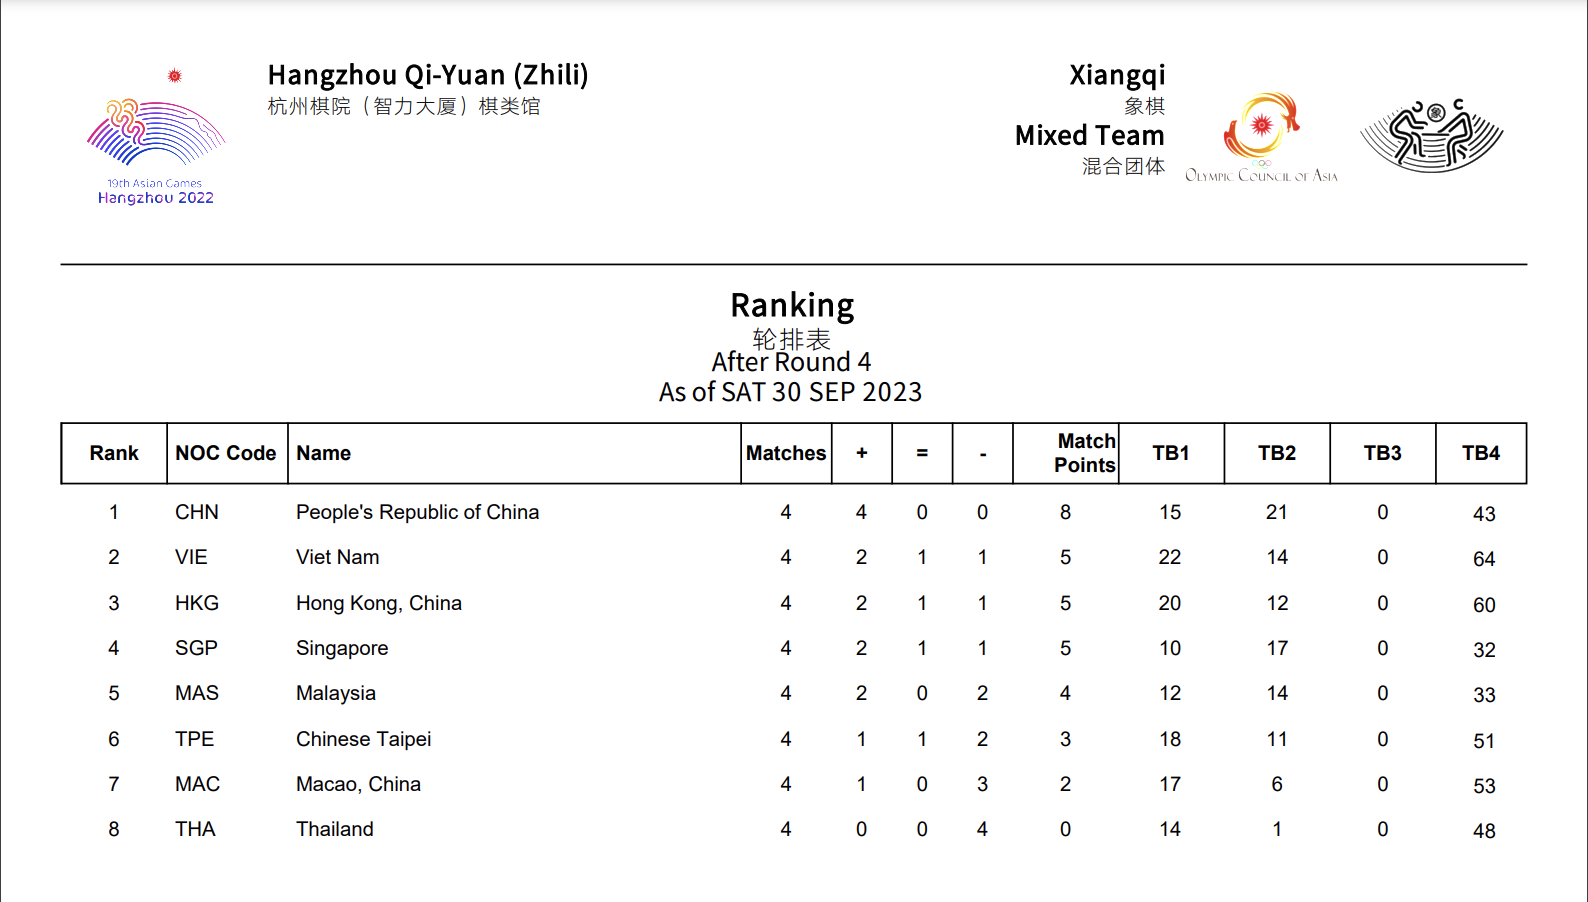
Task: Click the Malaysia team name
Action: point(336,693)
